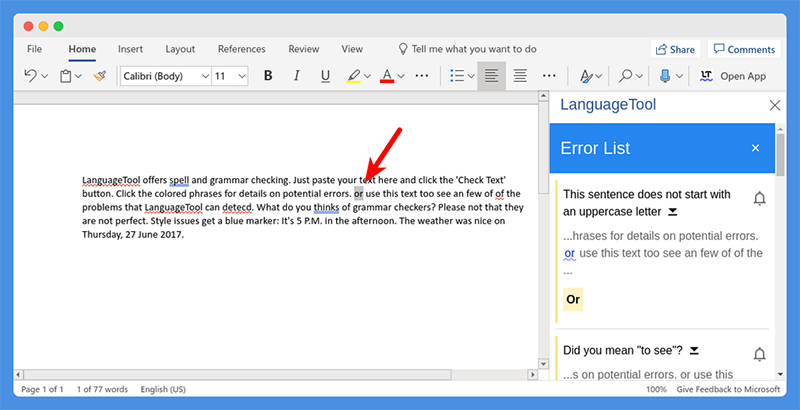Image resolution: width=800 pixels, height=410 pixels.
Task: Click document scrollbar up arrow
Action: click(543, 96)
